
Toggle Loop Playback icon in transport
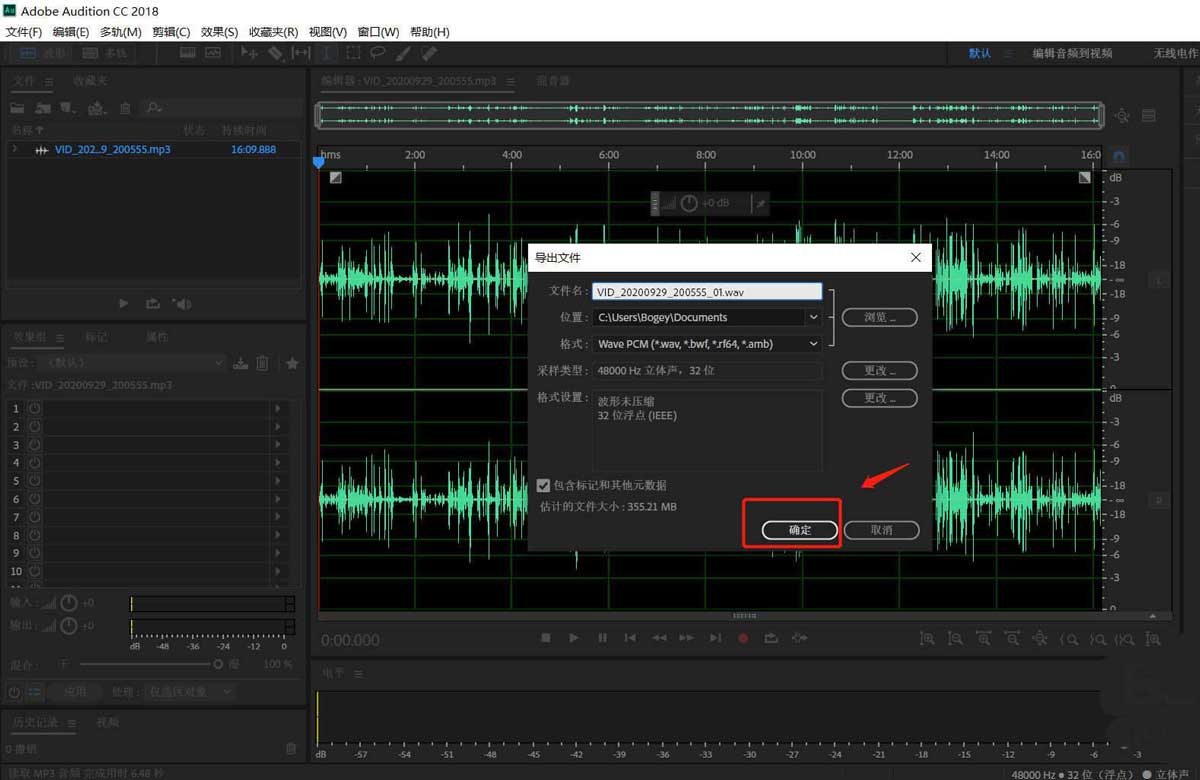coord(771,638)
